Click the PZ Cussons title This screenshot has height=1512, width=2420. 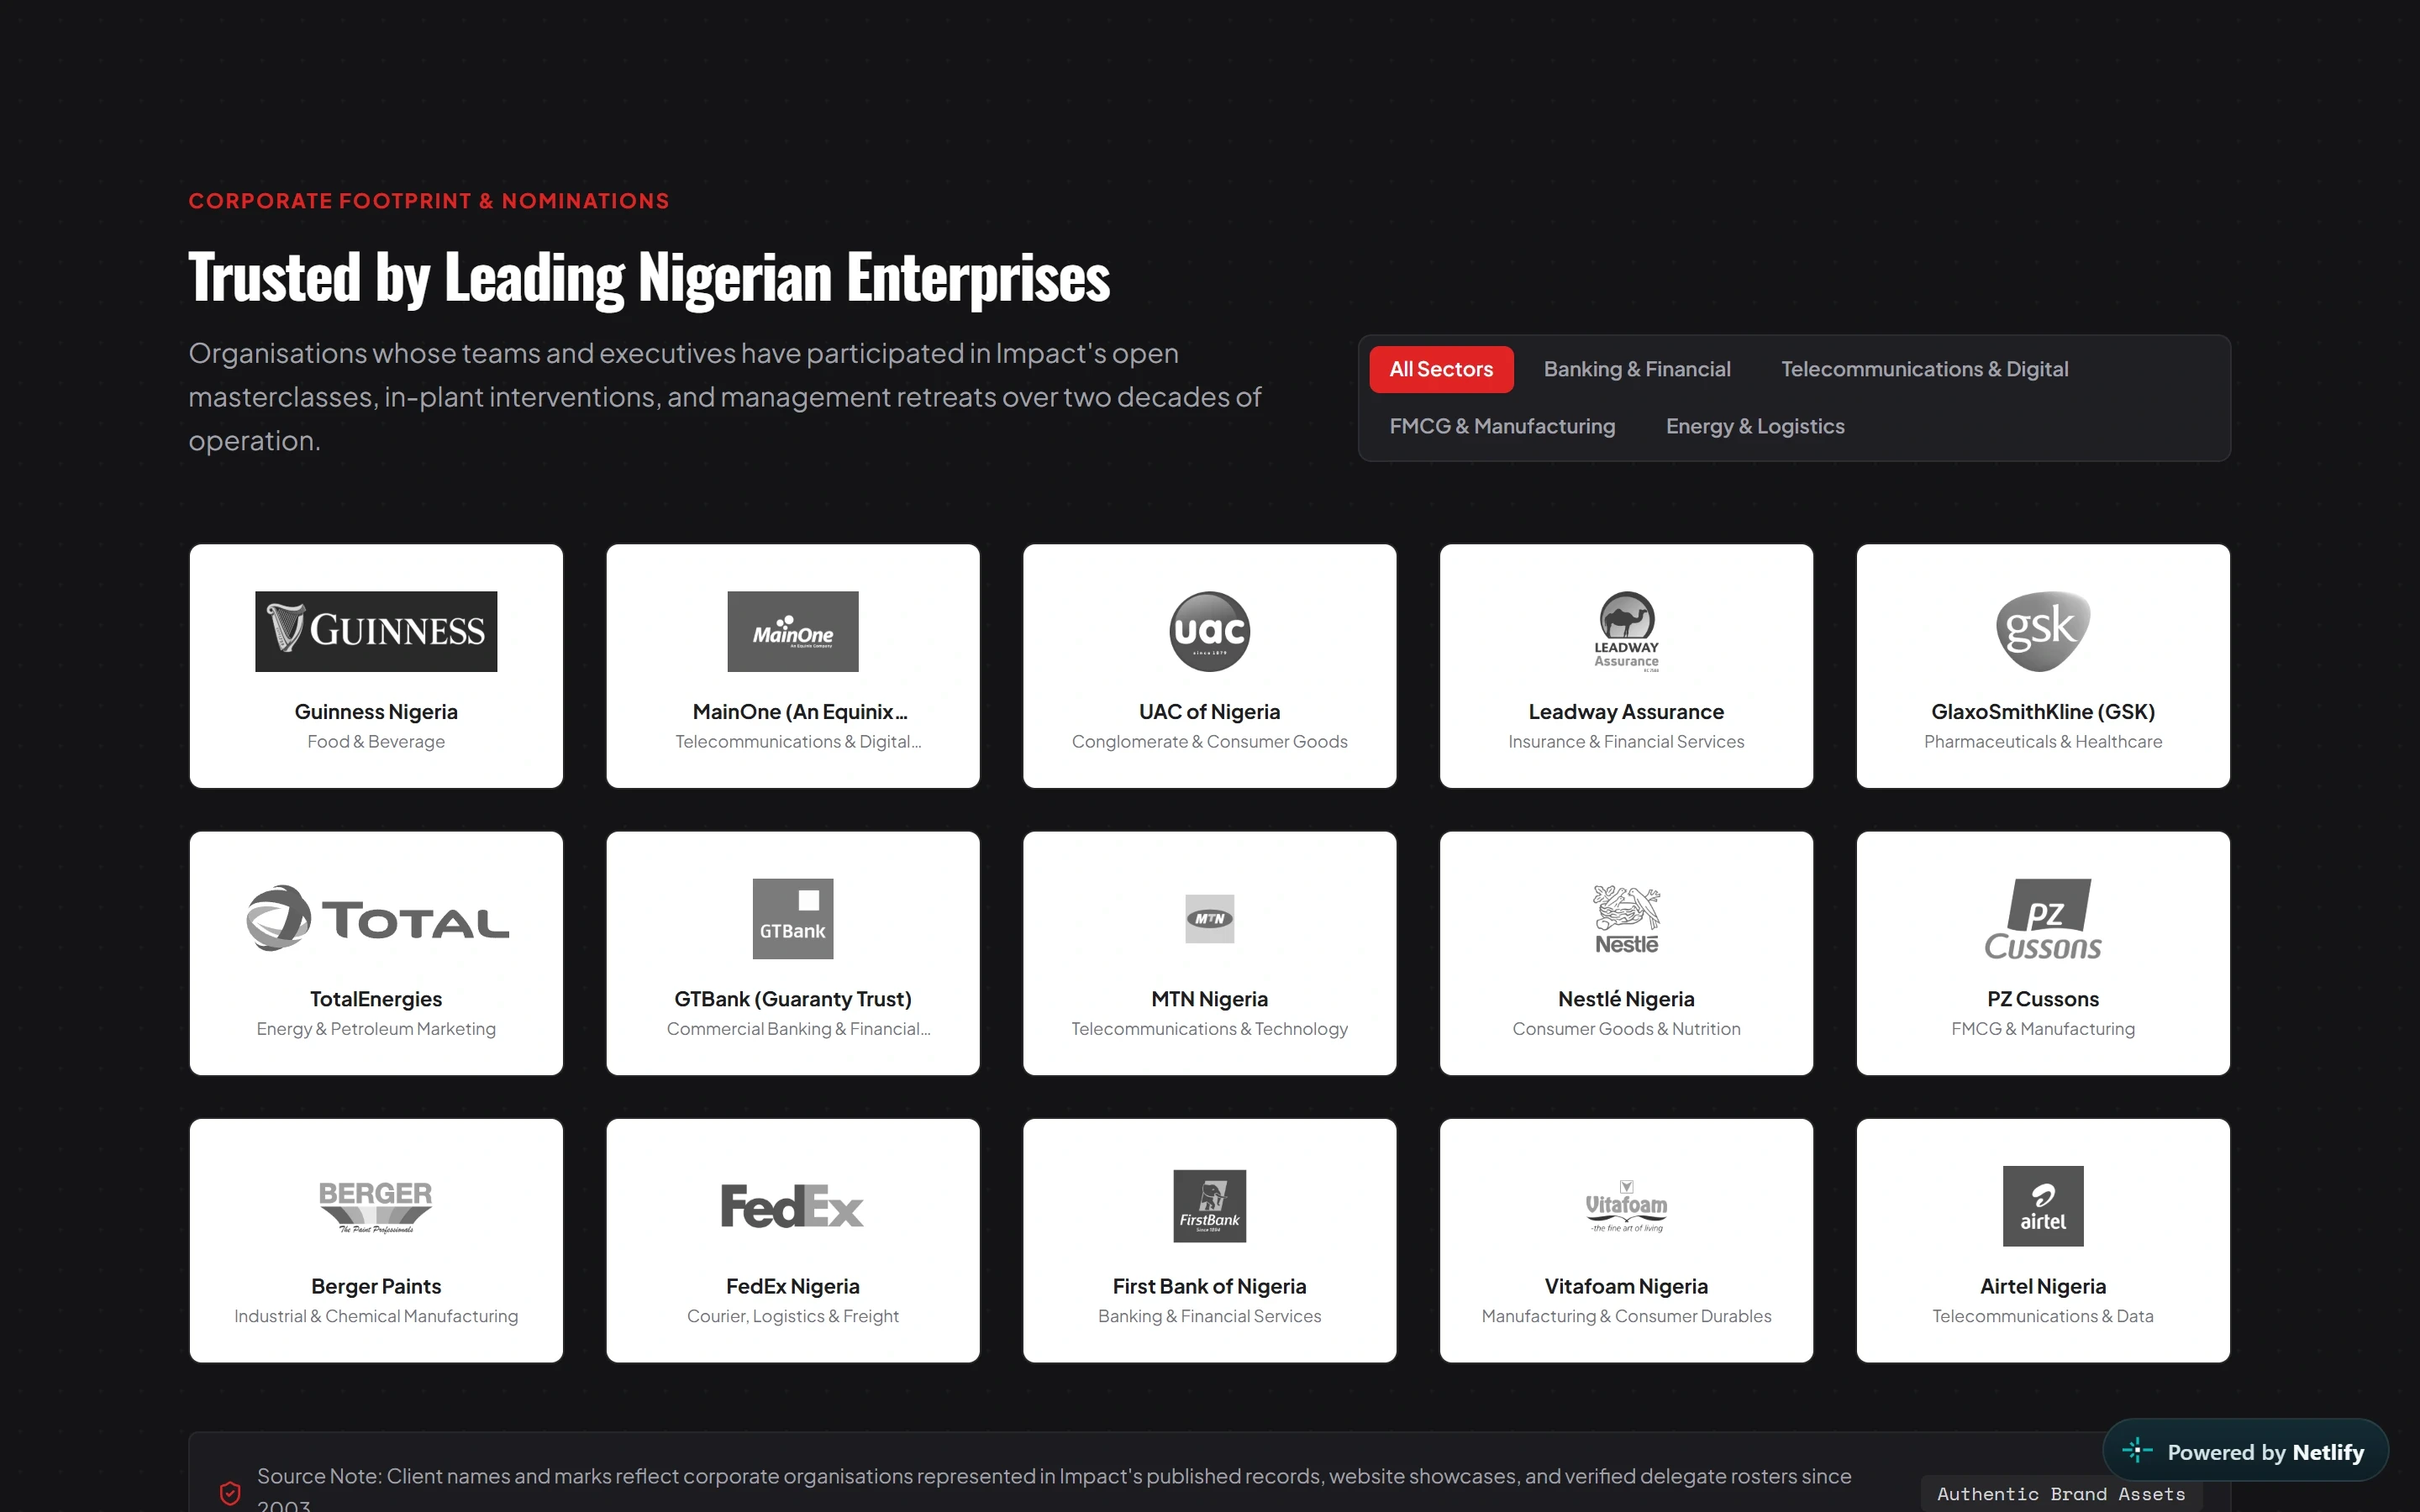[2043, 999]
